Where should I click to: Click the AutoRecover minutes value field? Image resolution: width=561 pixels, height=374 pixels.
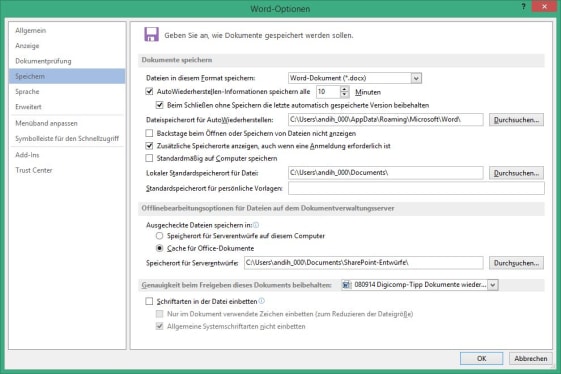point(328,92)
